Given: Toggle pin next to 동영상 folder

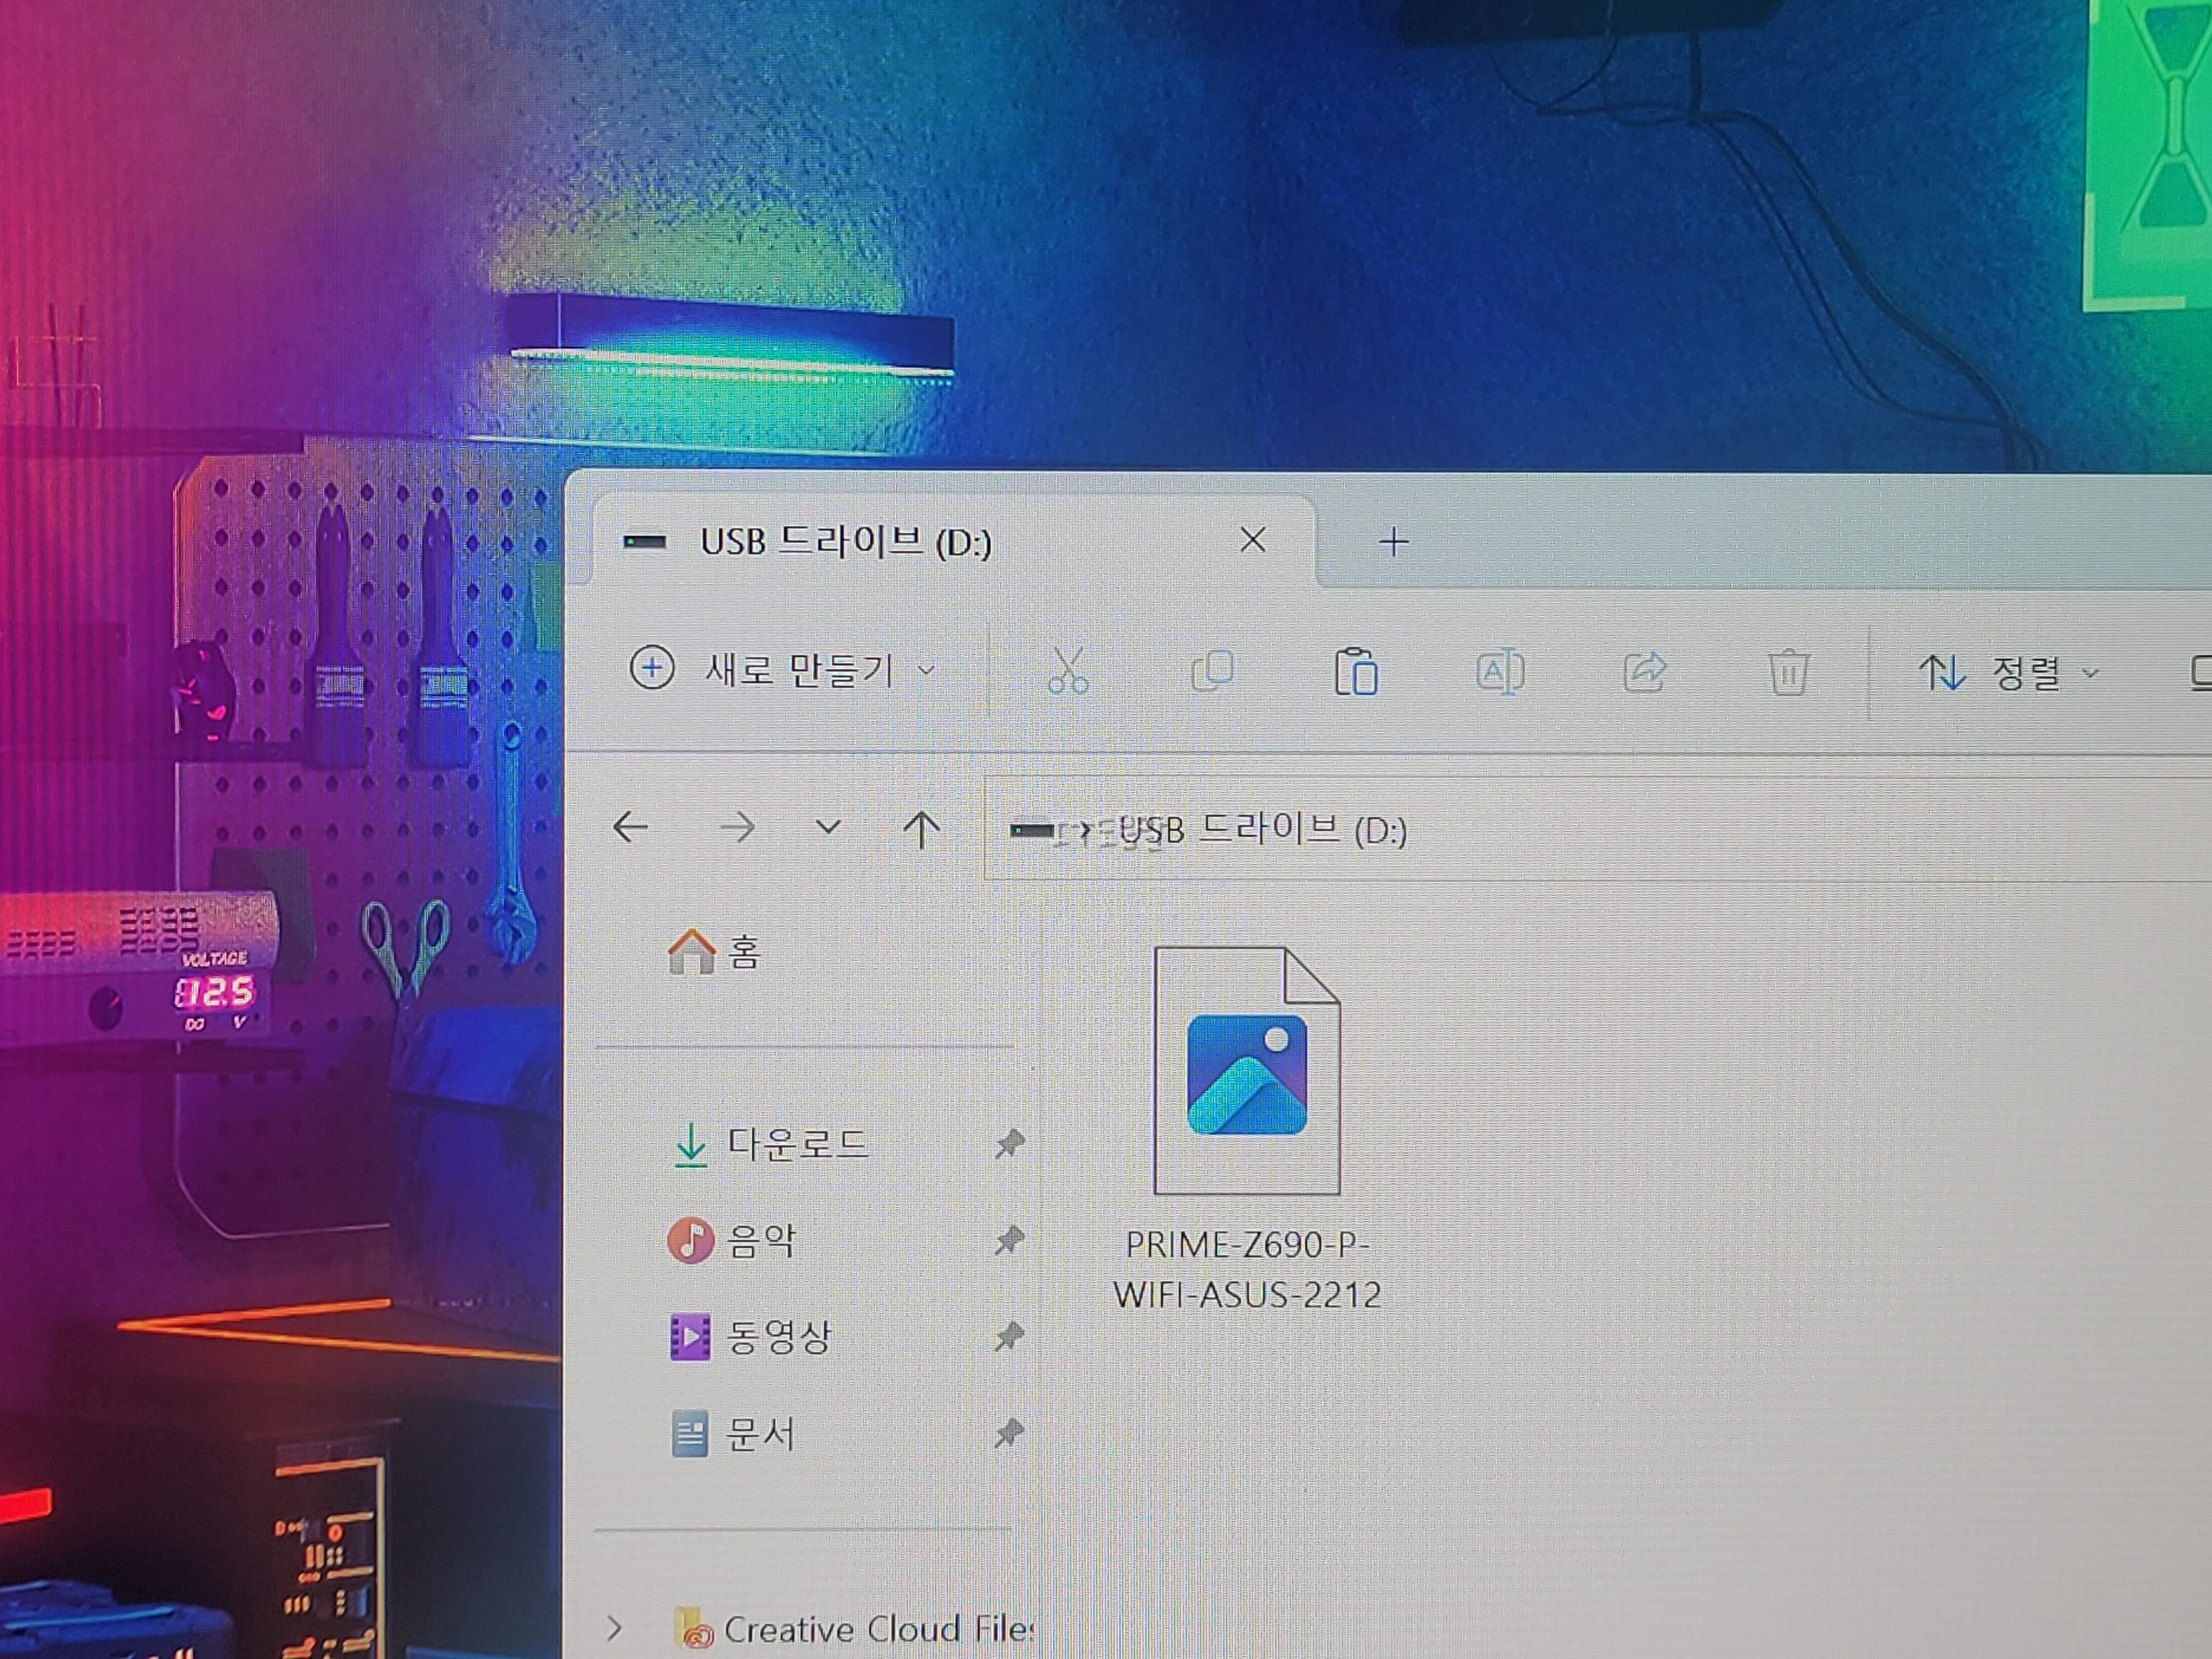Looking at the screenshot, I should (1009, 1336).
